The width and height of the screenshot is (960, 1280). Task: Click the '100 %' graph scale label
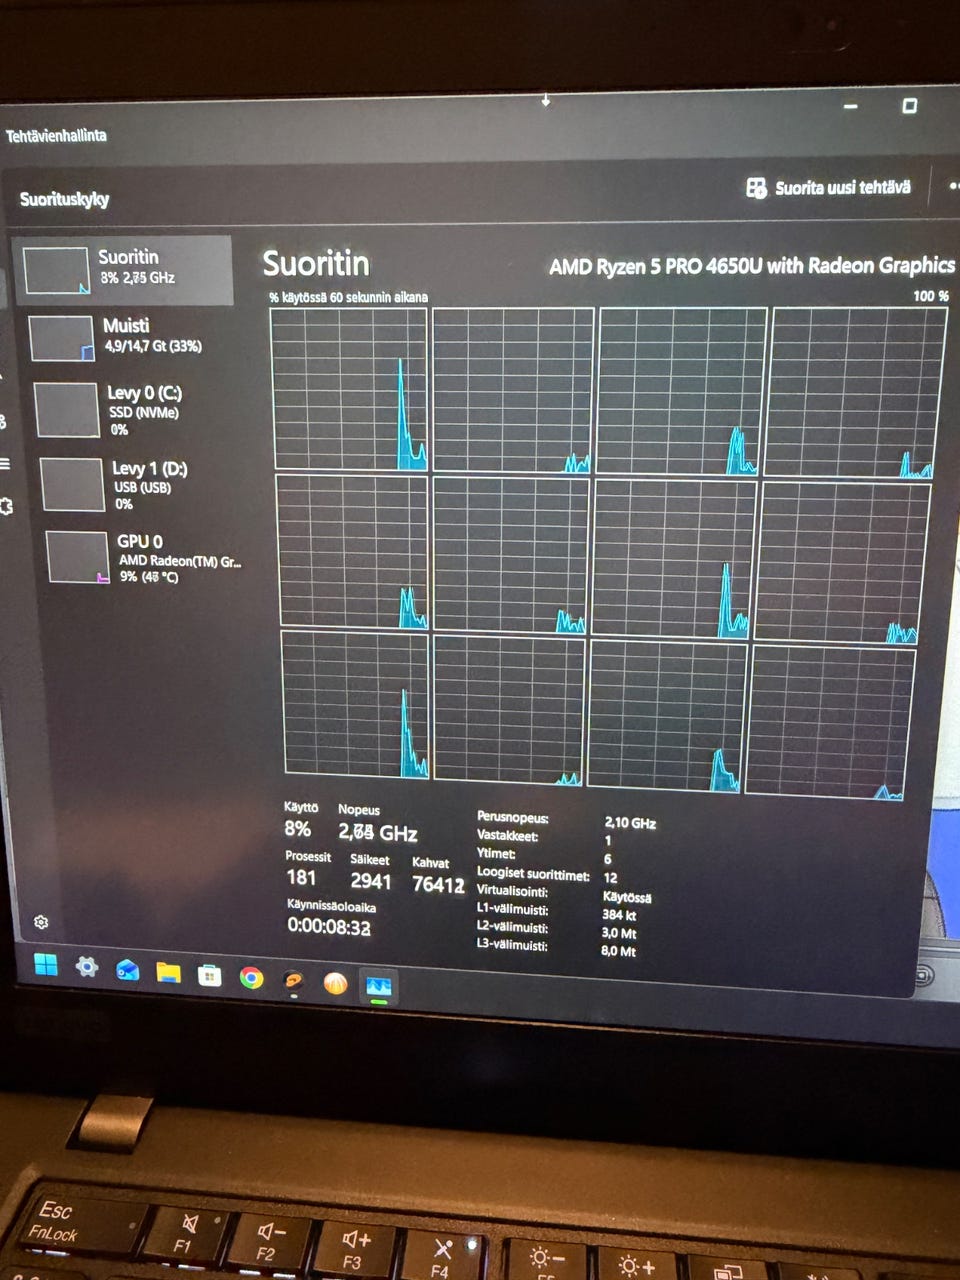click(x=930, y=296)
